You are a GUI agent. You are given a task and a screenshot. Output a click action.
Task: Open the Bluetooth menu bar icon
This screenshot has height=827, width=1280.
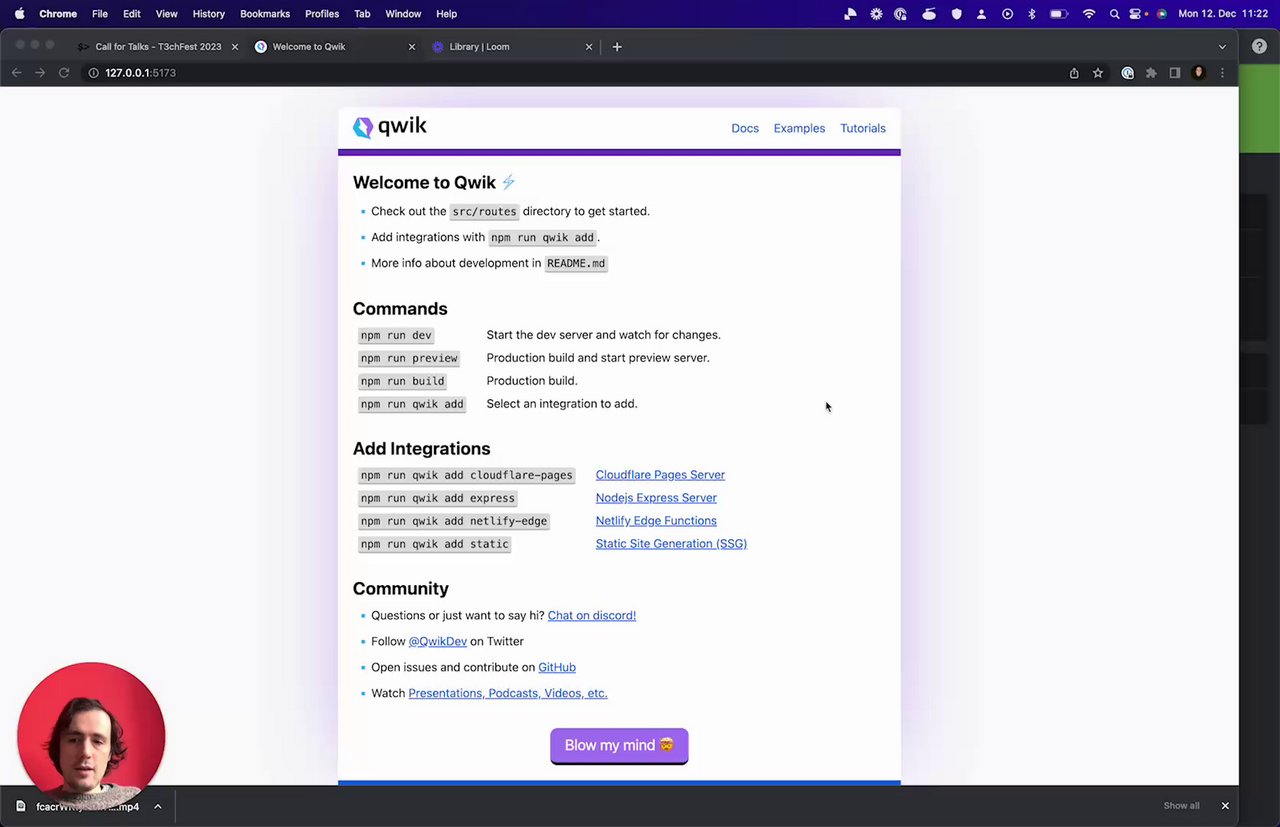(1032, 14)
